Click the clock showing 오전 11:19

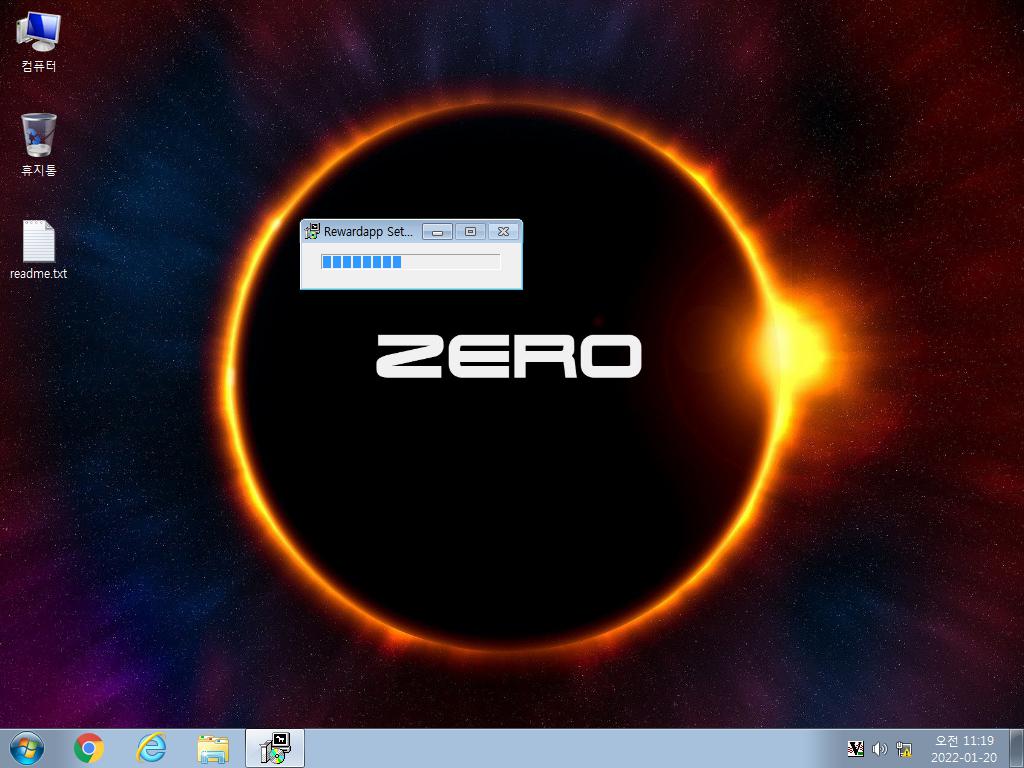click(x=965, y=741)
